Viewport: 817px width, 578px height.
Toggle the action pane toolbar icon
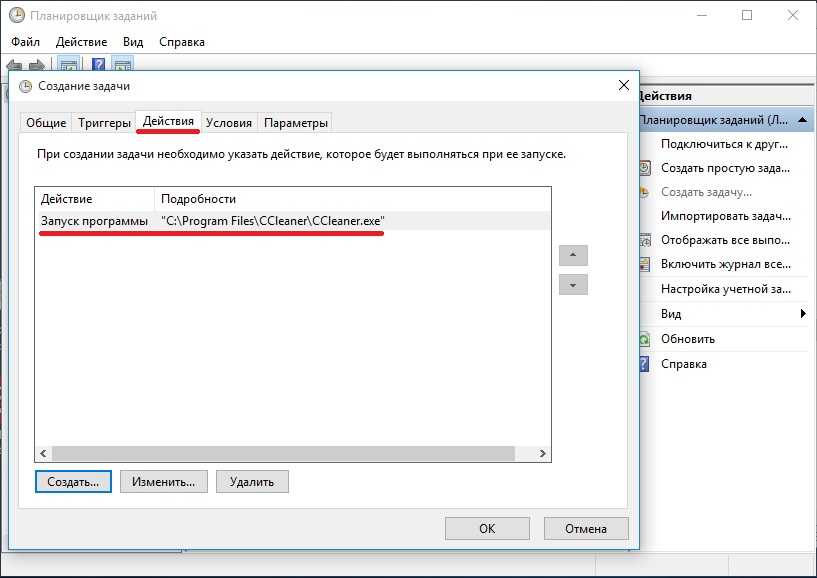[122, 64]
